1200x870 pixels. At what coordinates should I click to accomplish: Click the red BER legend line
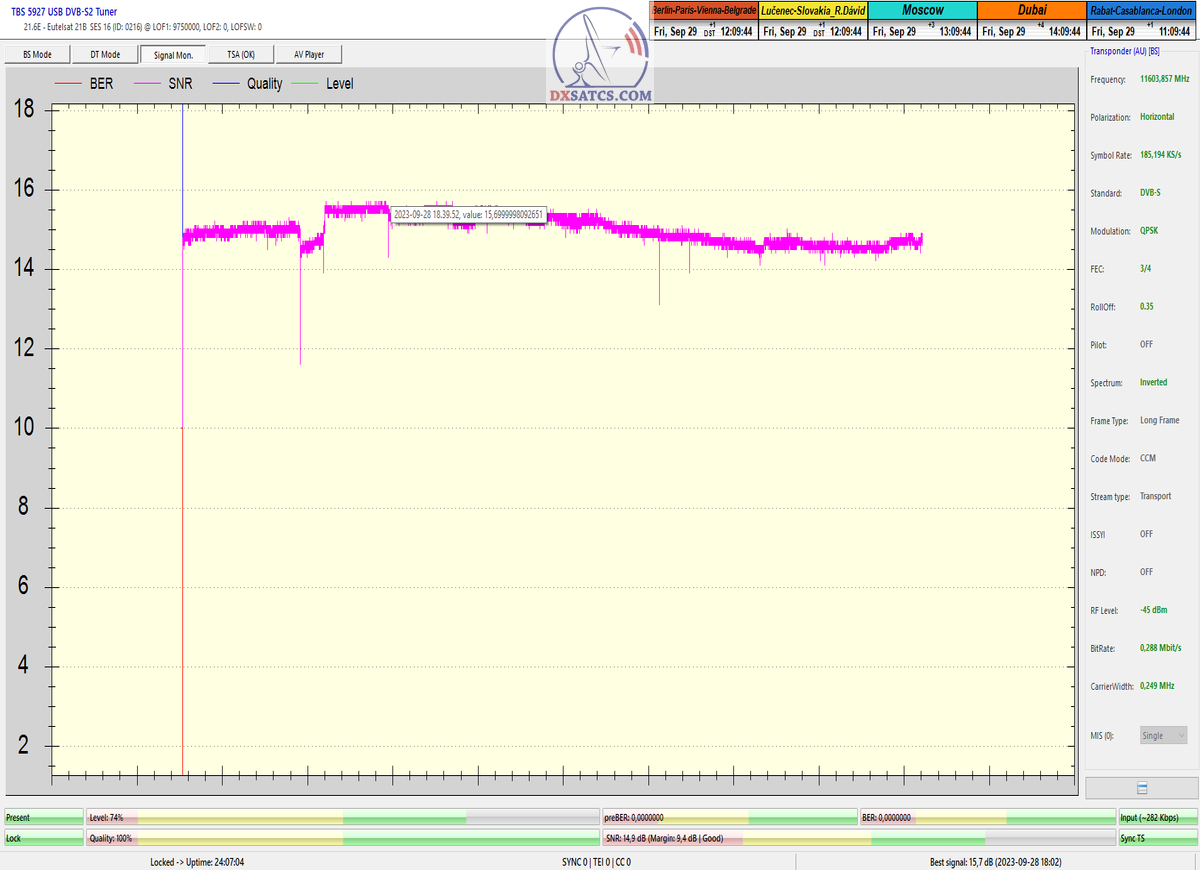coord(69,84)
